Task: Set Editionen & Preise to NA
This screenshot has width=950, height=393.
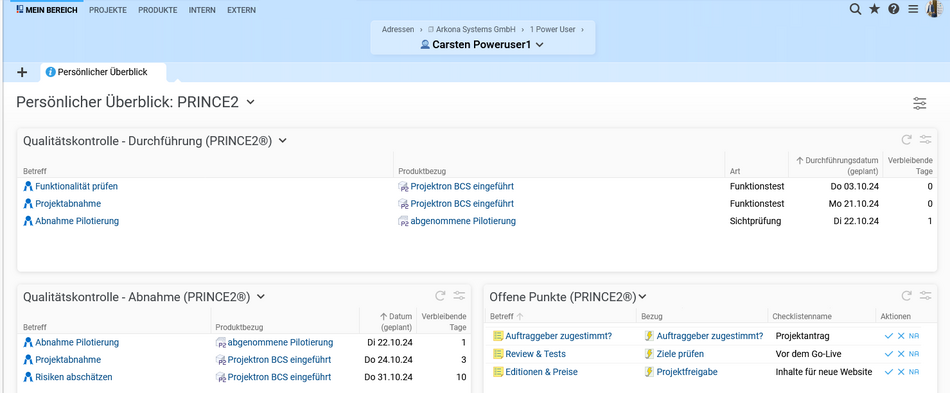Action: click(x=914, y=372)
